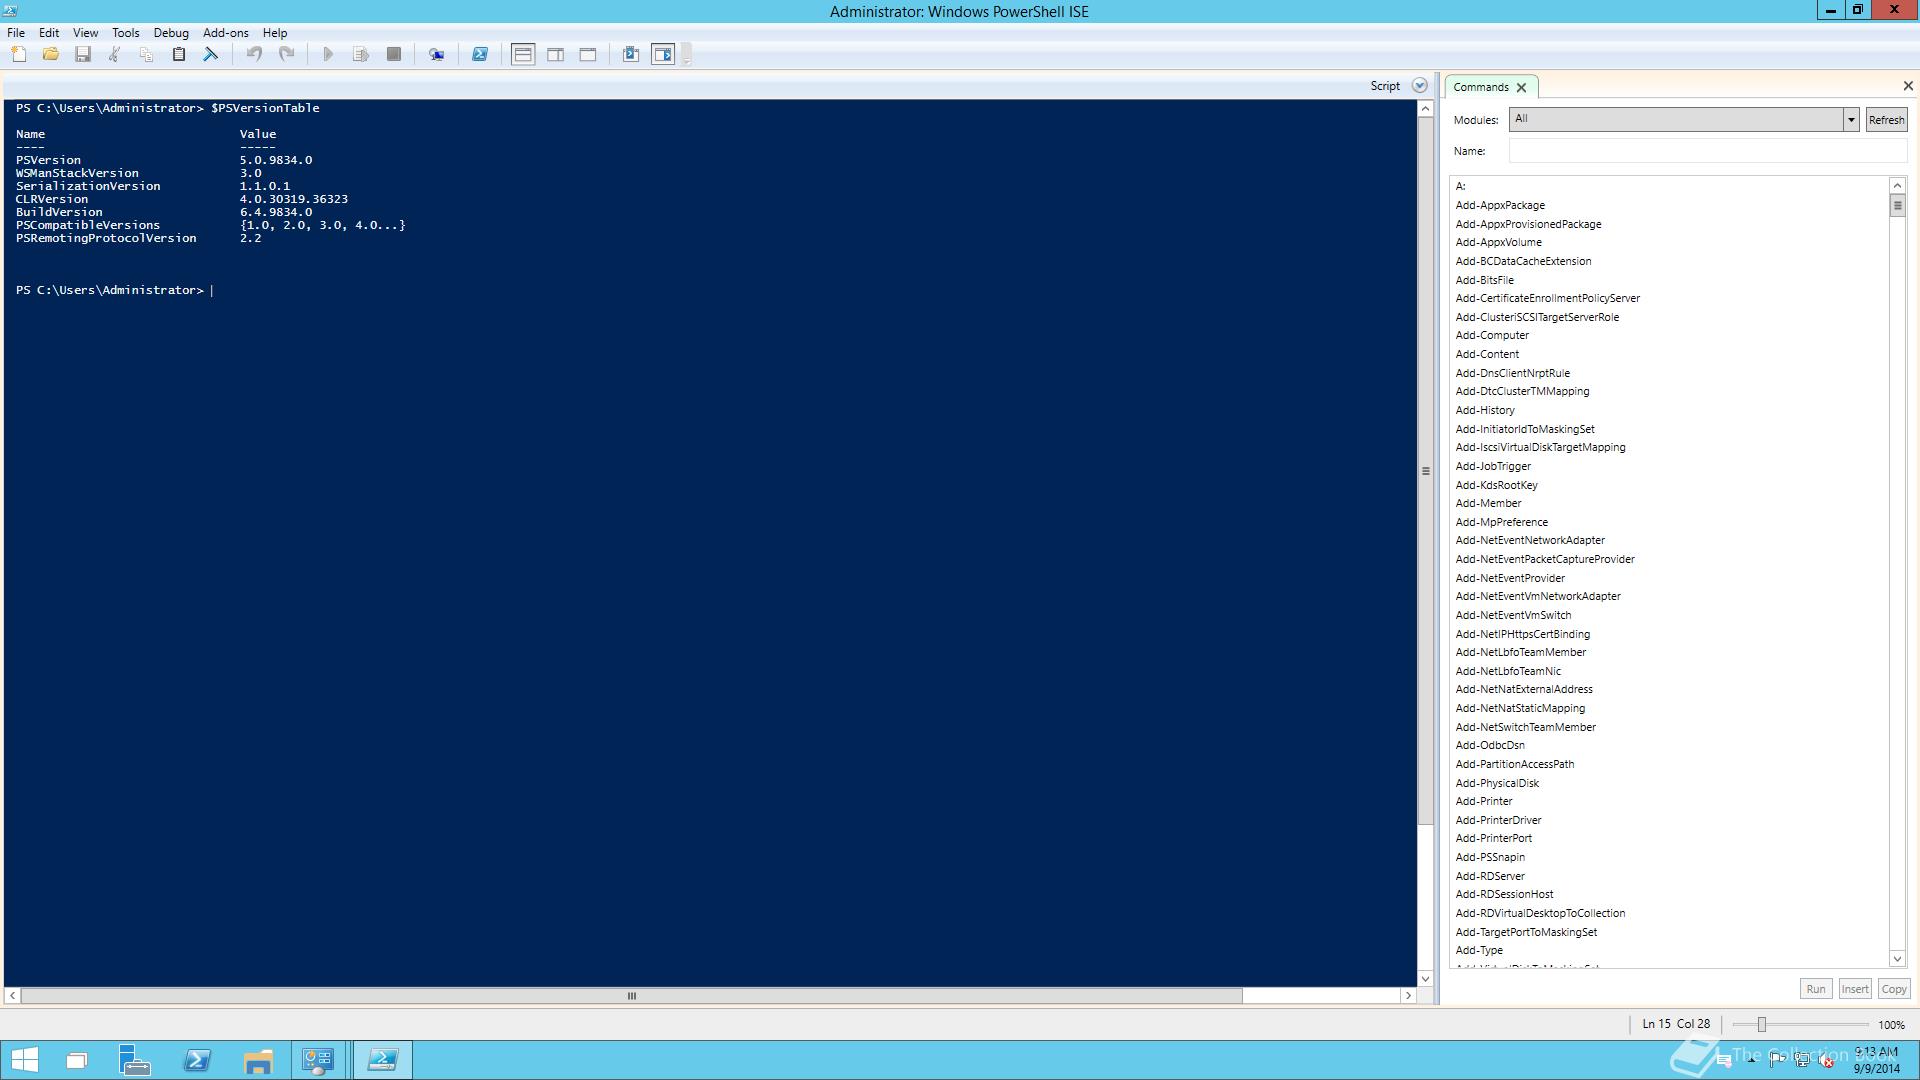Select Add-OdbcDsn in the commands list
The image size is (1920, 1080).
(1490, 746)
